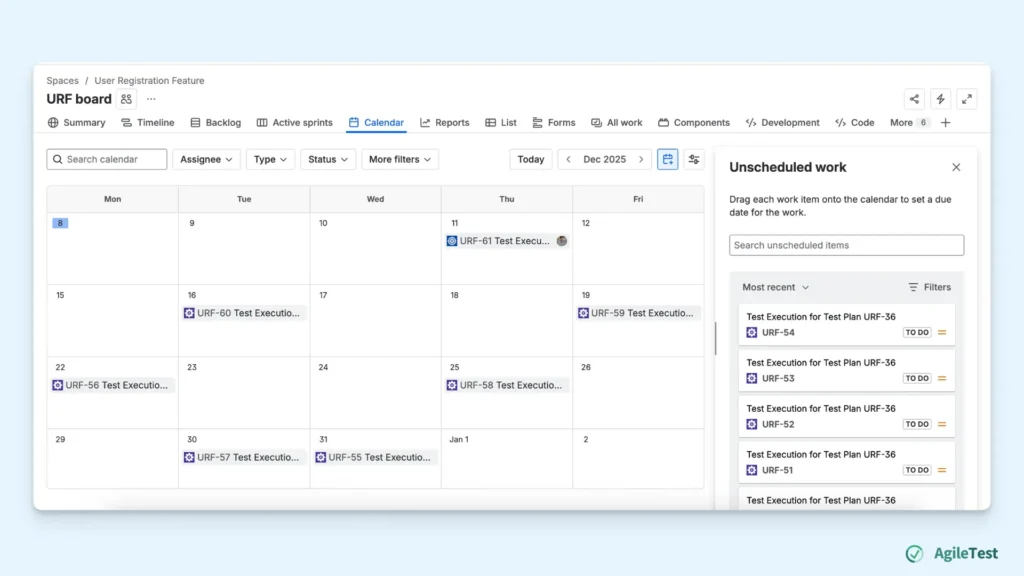Click the URF-54 TO DO status badge
The width and height of the screenshot is (1024, 576).
click(917, 332)
